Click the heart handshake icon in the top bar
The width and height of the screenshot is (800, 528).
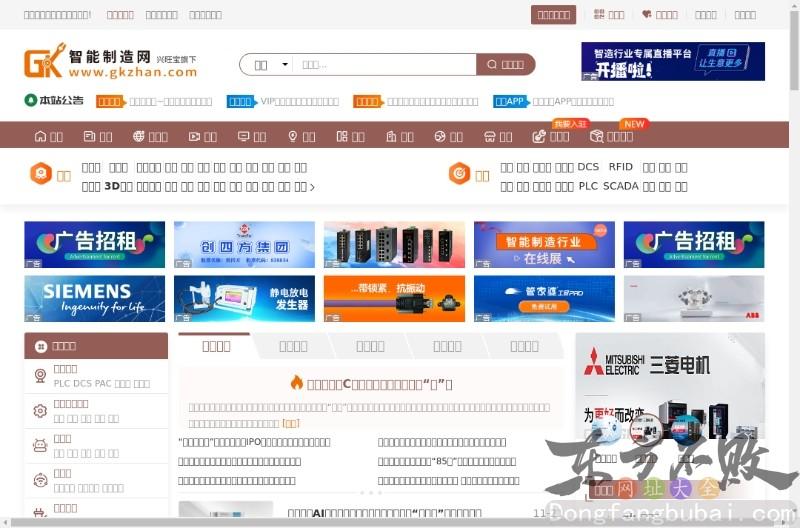(646, 14)
